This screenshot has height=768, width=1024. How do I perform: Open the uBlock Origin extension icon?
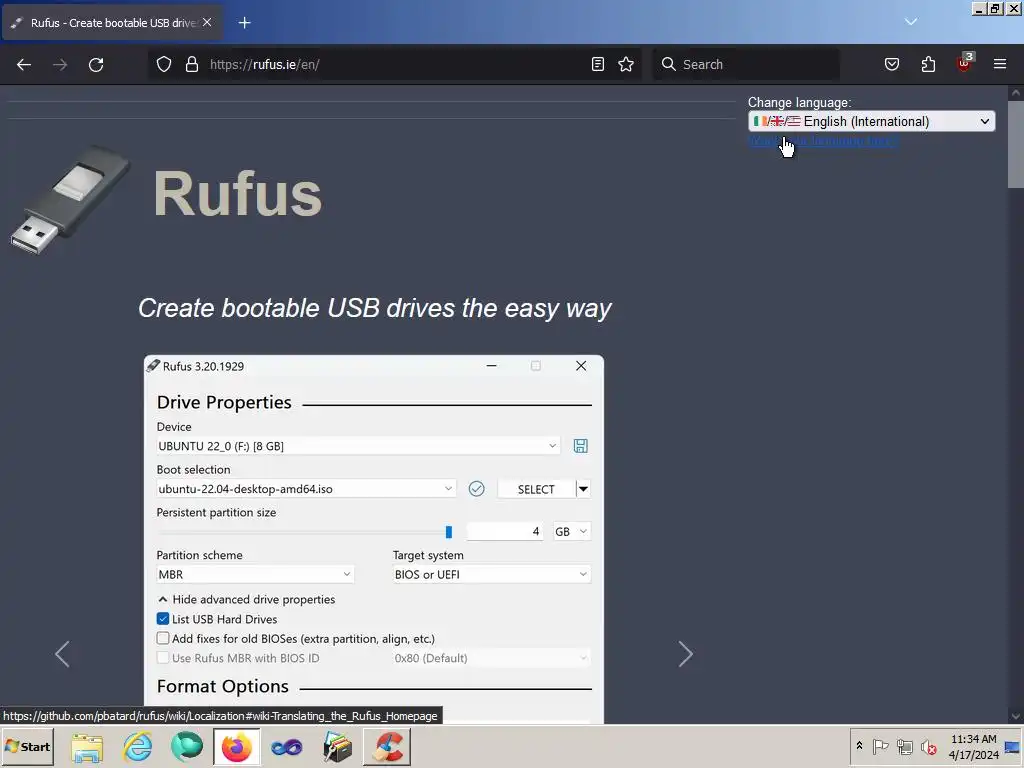pyautogui.click(x=965, y=63)
